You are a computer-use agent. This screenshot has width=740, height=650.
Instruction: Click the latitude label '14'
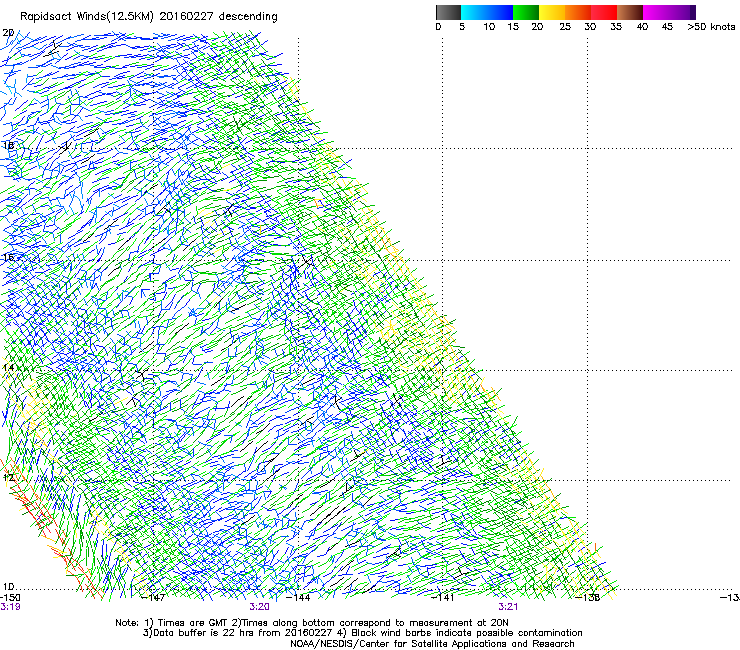(8, 368)
